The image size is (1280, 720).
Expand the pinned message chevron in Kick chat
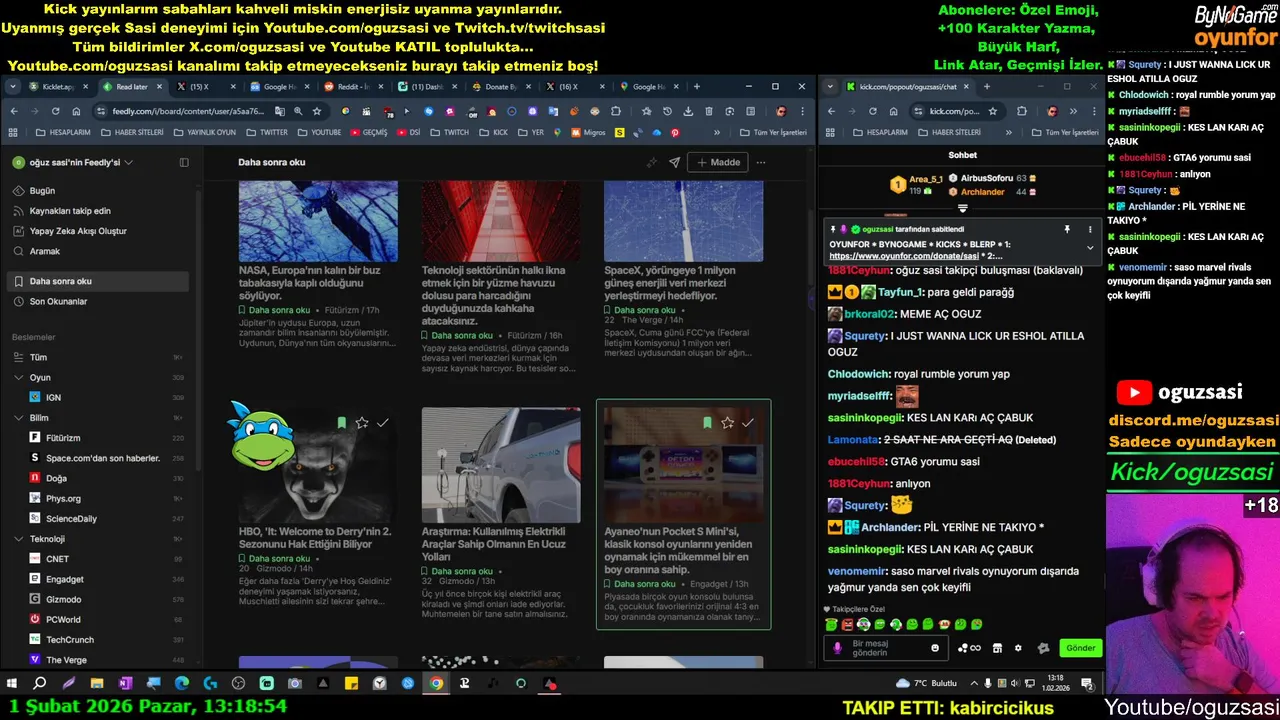[x=1090, y=248]
